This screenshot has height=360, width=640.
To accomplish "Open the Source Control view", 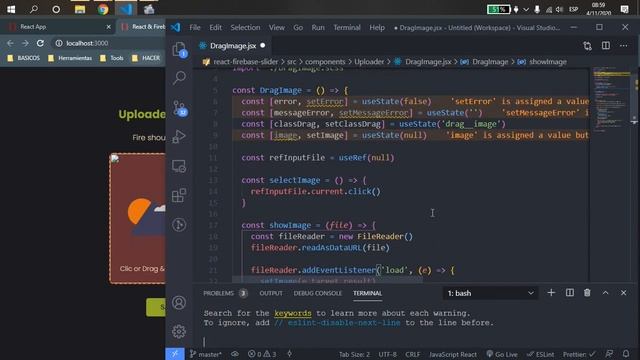I will [x=179, y=108].
